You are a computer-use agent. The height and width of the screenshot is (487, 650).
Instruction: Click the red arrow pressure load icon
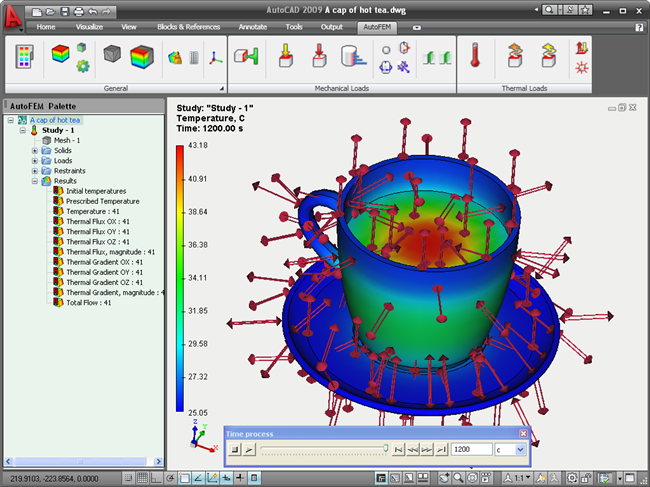coord(319,56)
